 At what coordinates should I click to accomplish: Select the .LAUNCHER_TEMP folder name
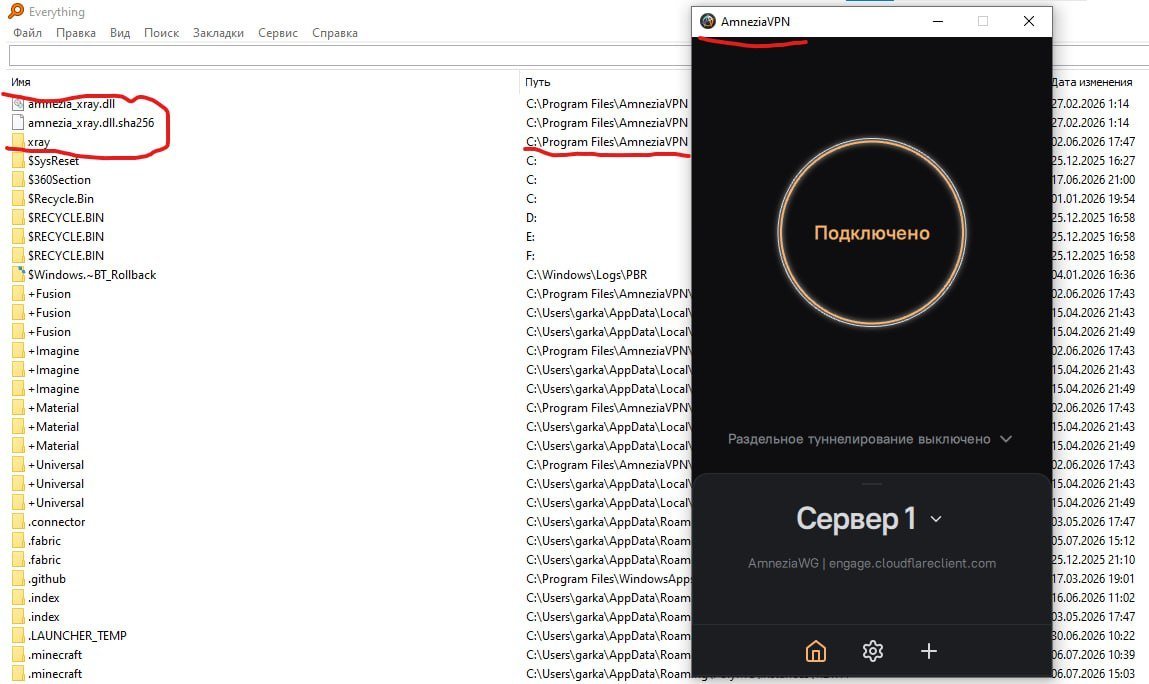point(77,636)
